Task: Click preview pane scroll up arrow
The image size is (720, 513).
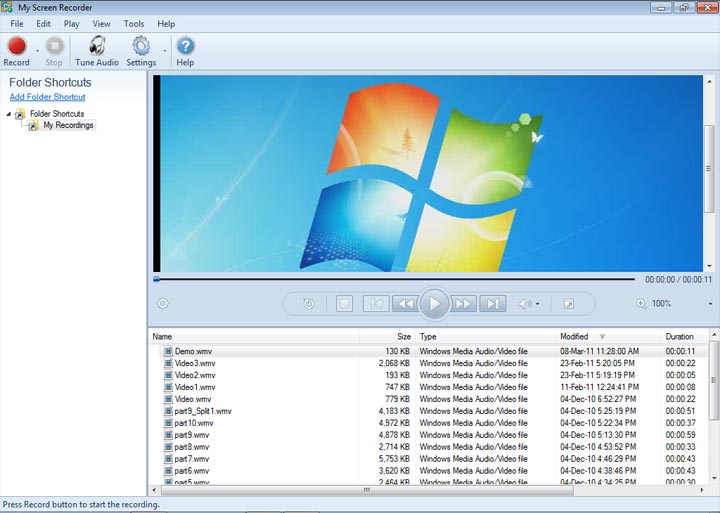Action: coord(710,81)
